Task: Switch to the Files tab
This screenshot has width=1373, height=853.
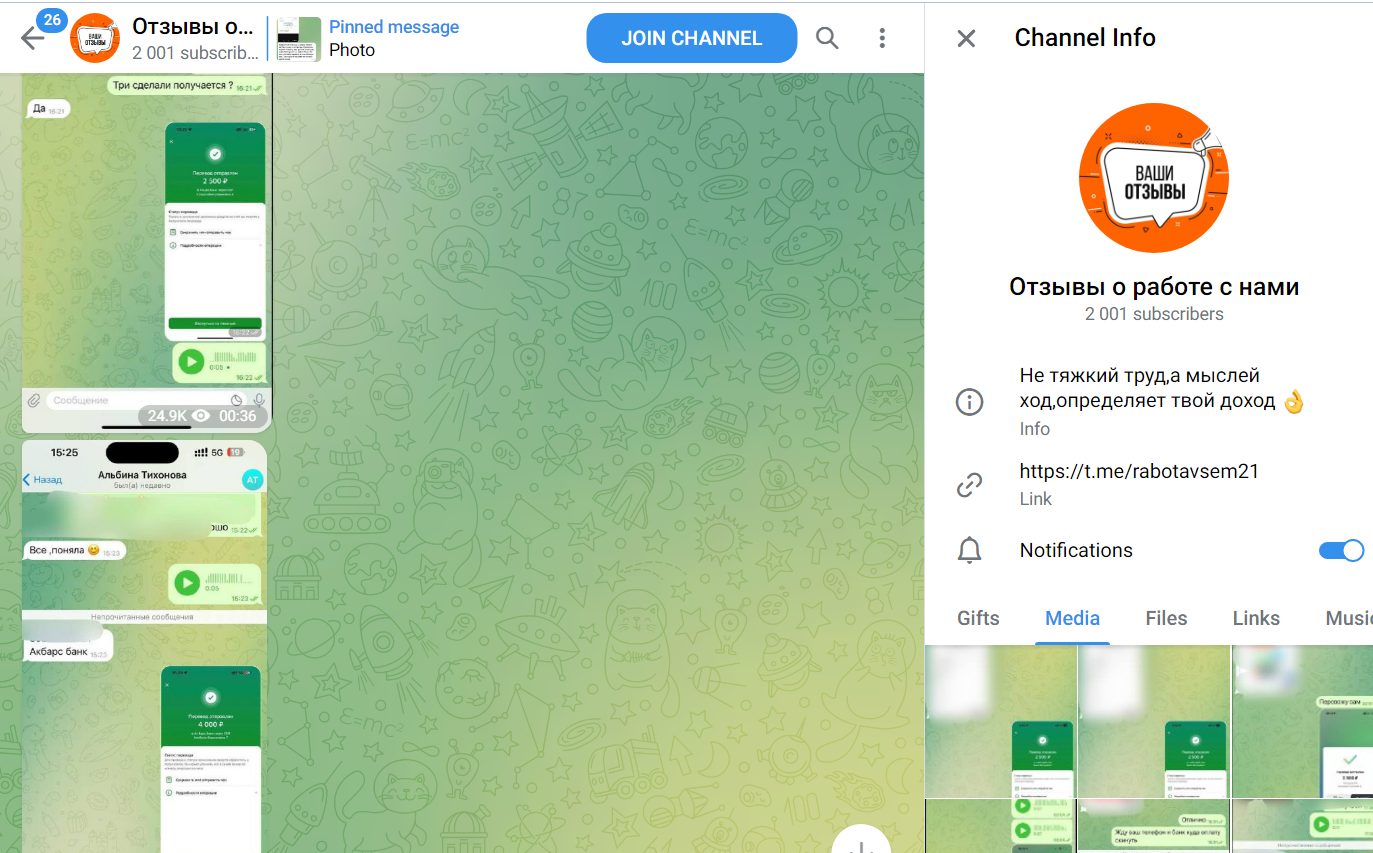Action: click(x=1166, y=618)
